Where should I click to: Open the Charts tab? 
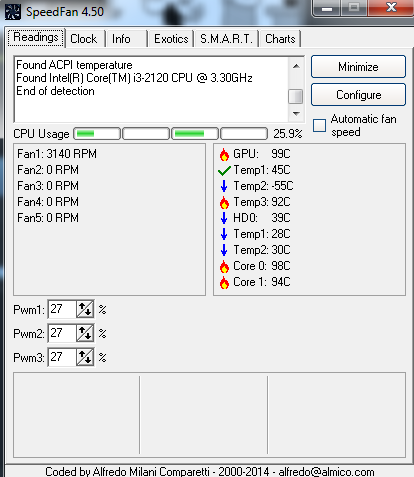(x=280, y=39)
